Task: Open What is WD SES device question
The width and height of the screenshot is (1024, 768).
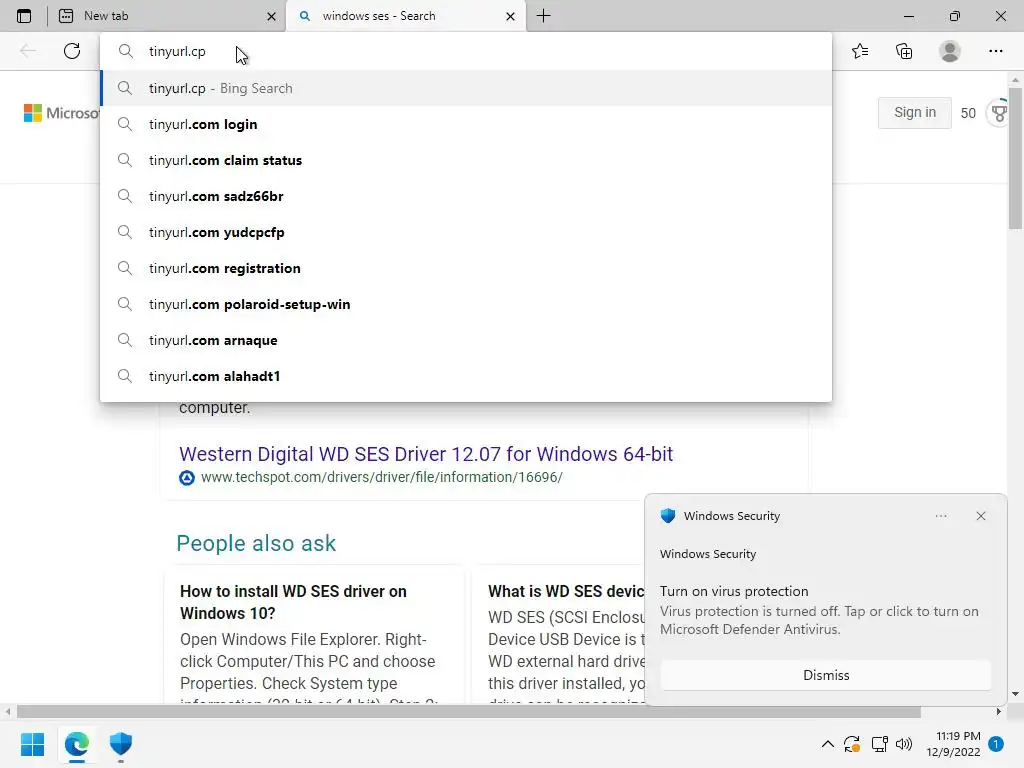Action: [x=566, y=591]
